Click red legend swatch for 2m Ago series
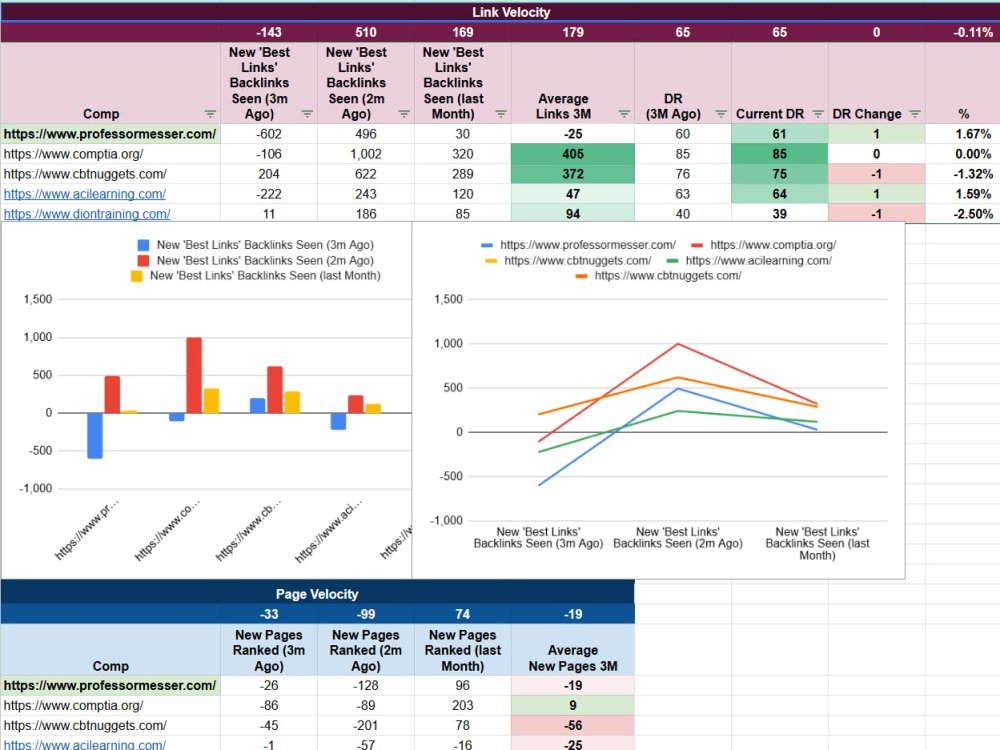 coord(143,260)
